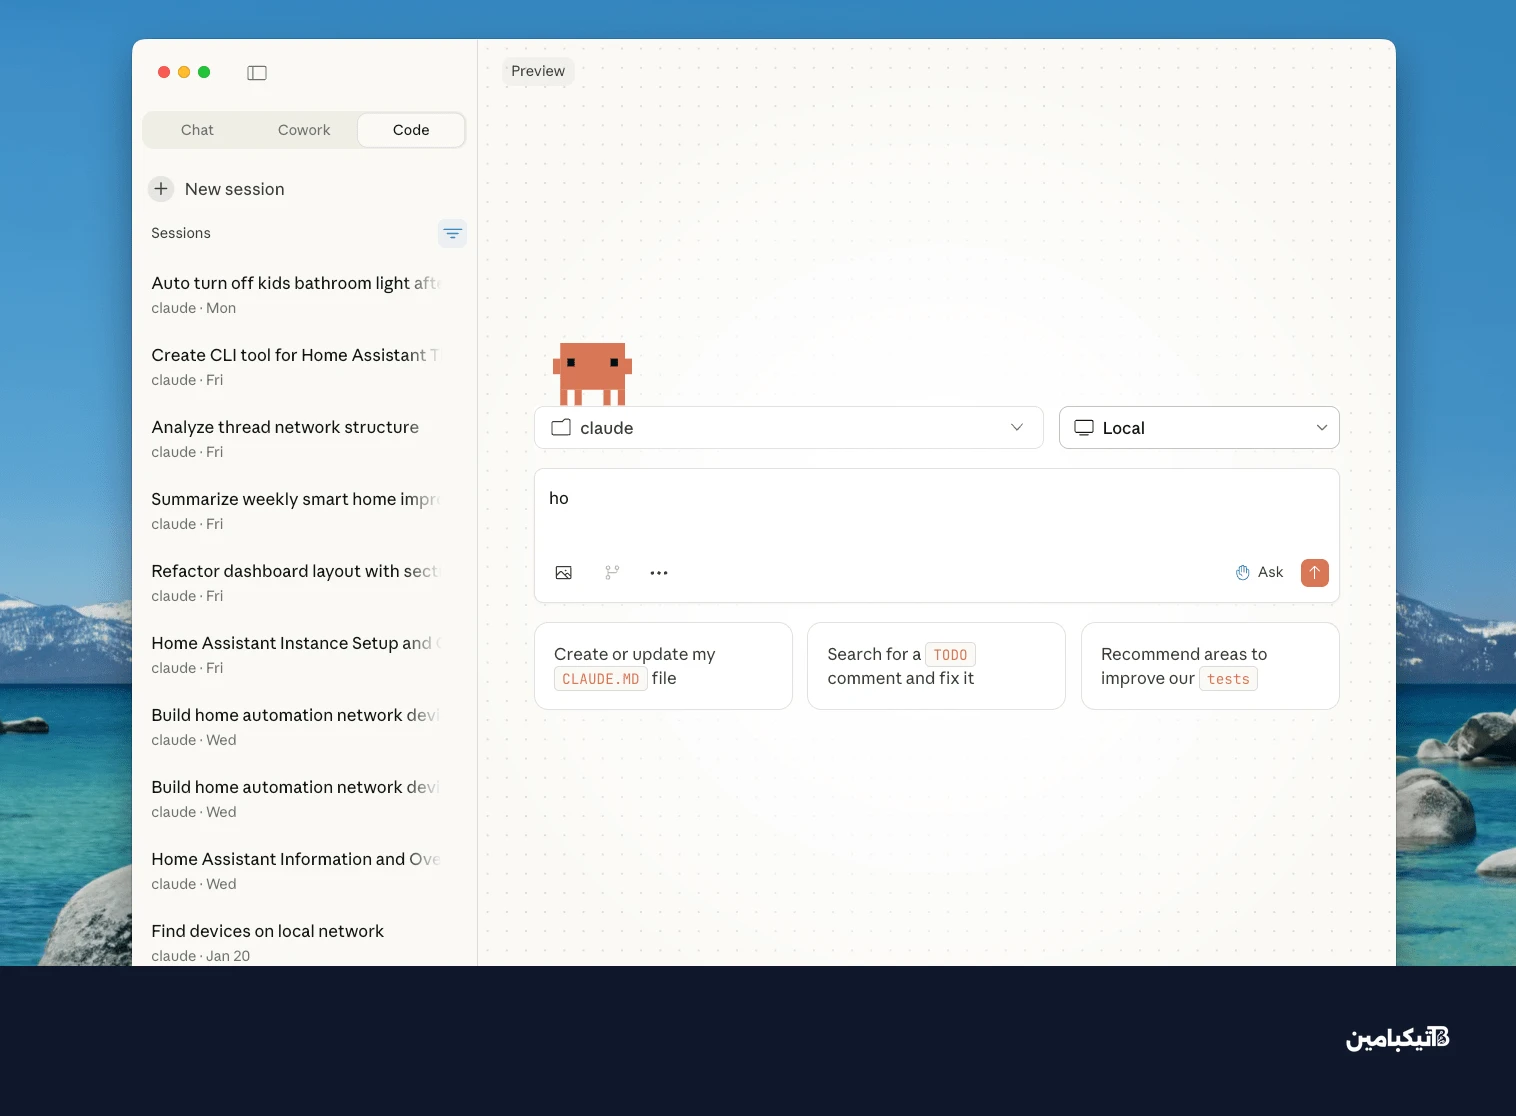
Task: Open the three-dot more options menu
Action: pyautogui.click(x=659, y=573)
